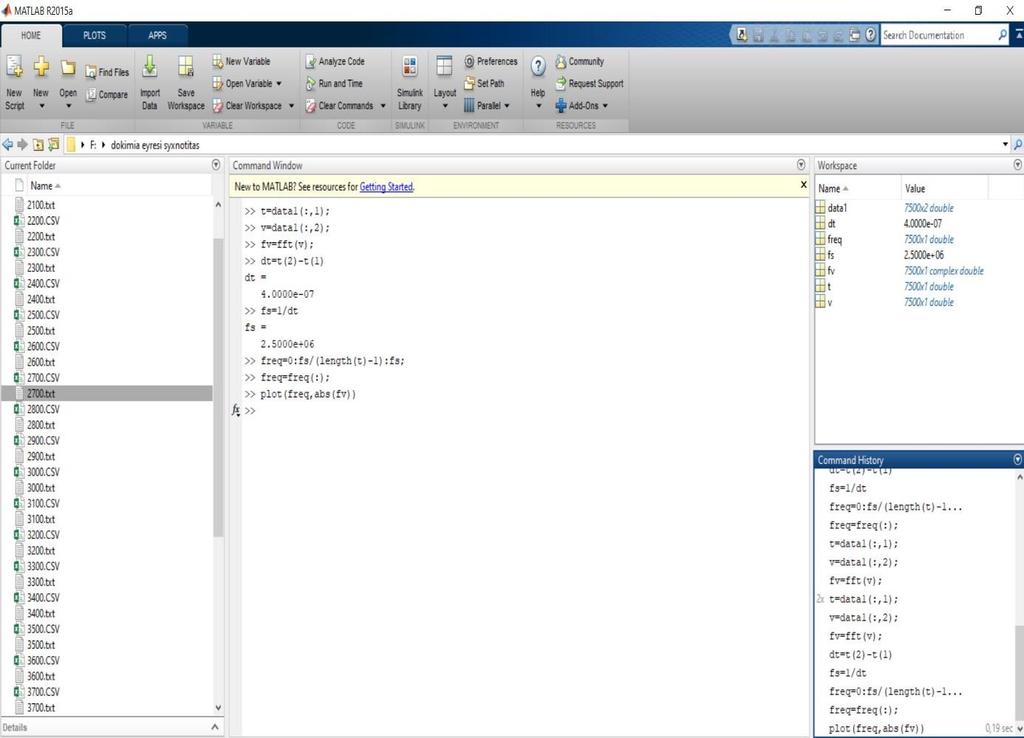The image size is (1024, 738).
Task: Open the Command History actions menu
Action: tap(1017, 459)
